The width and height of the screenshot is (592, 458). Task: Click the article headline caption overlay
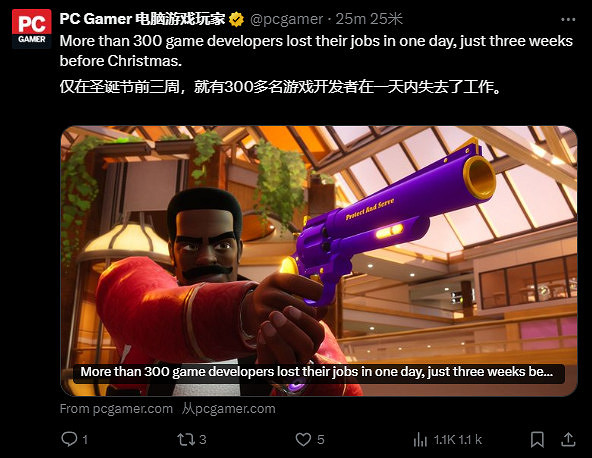click(319, 372)
